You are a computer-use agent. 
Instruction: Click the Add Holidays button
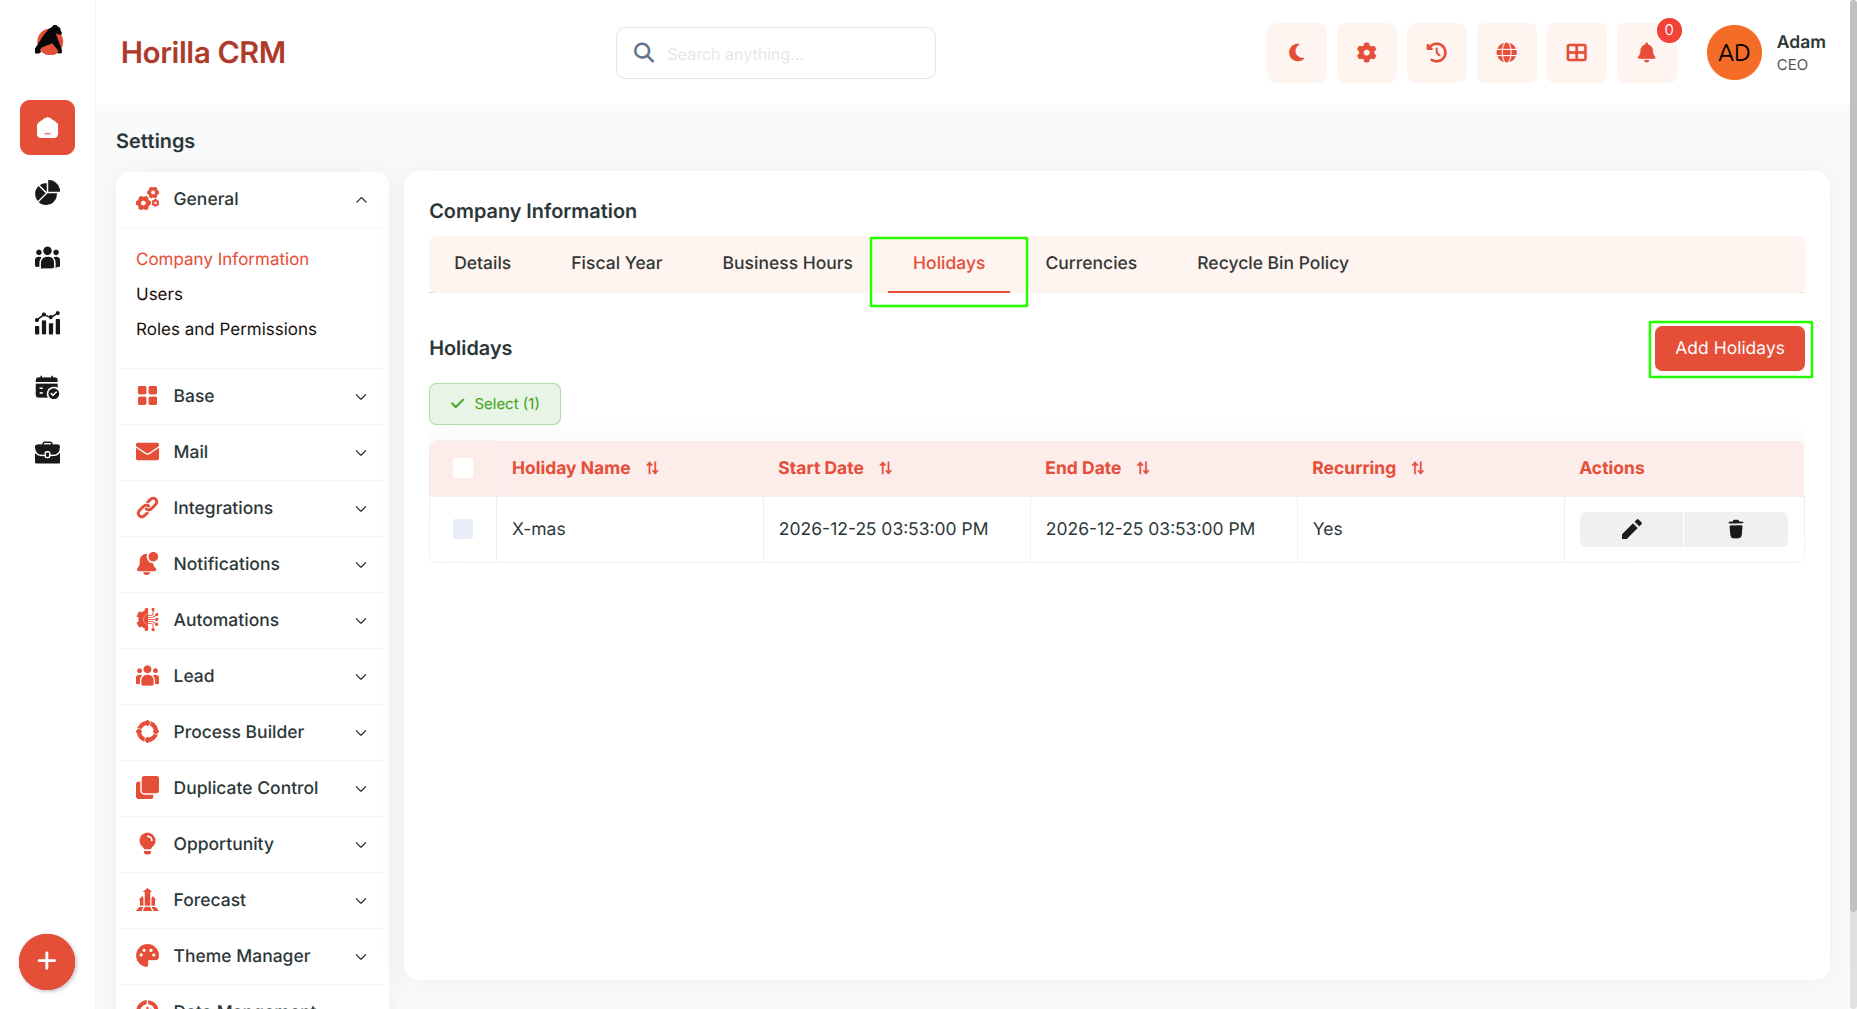click(x=1730, y=348)
